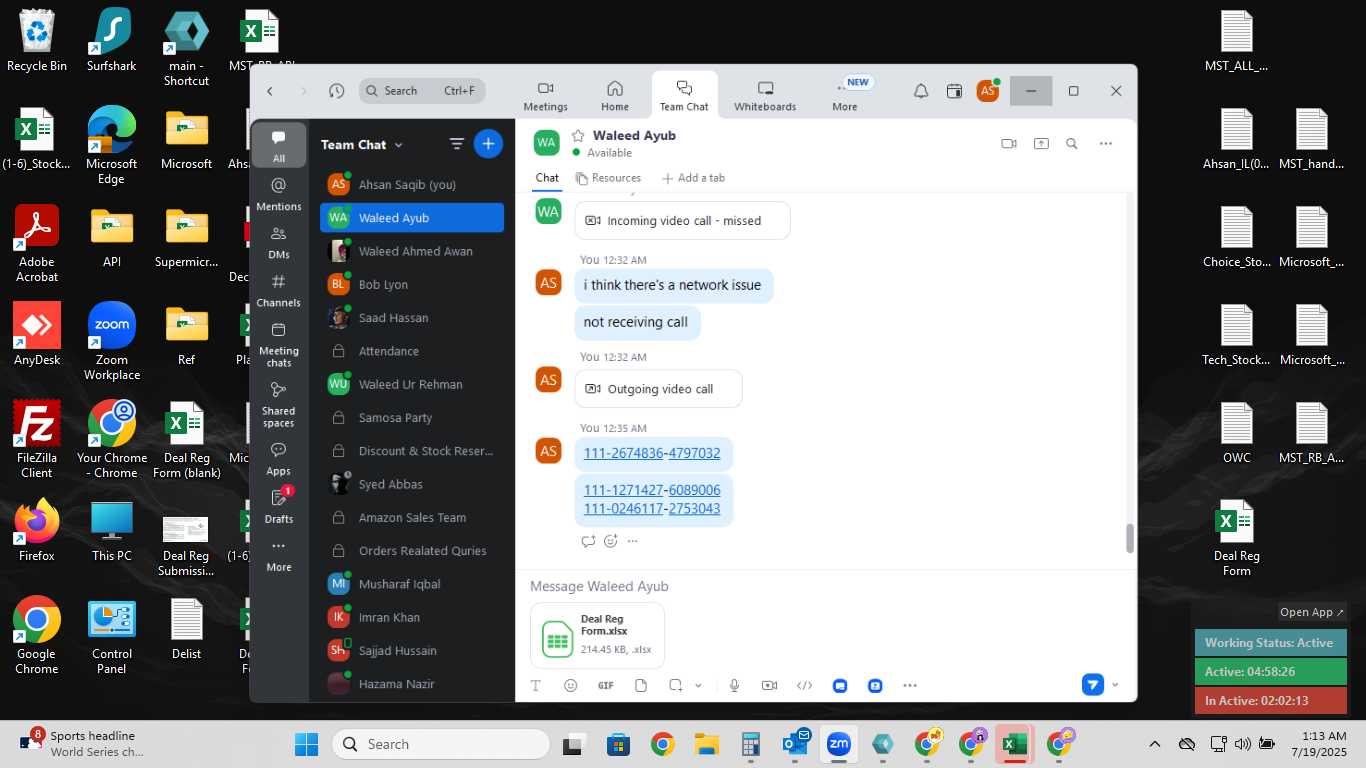The image size is (1366, 768).
Task: Click the Outgoing video call message
Action: (x=658, y=389)
